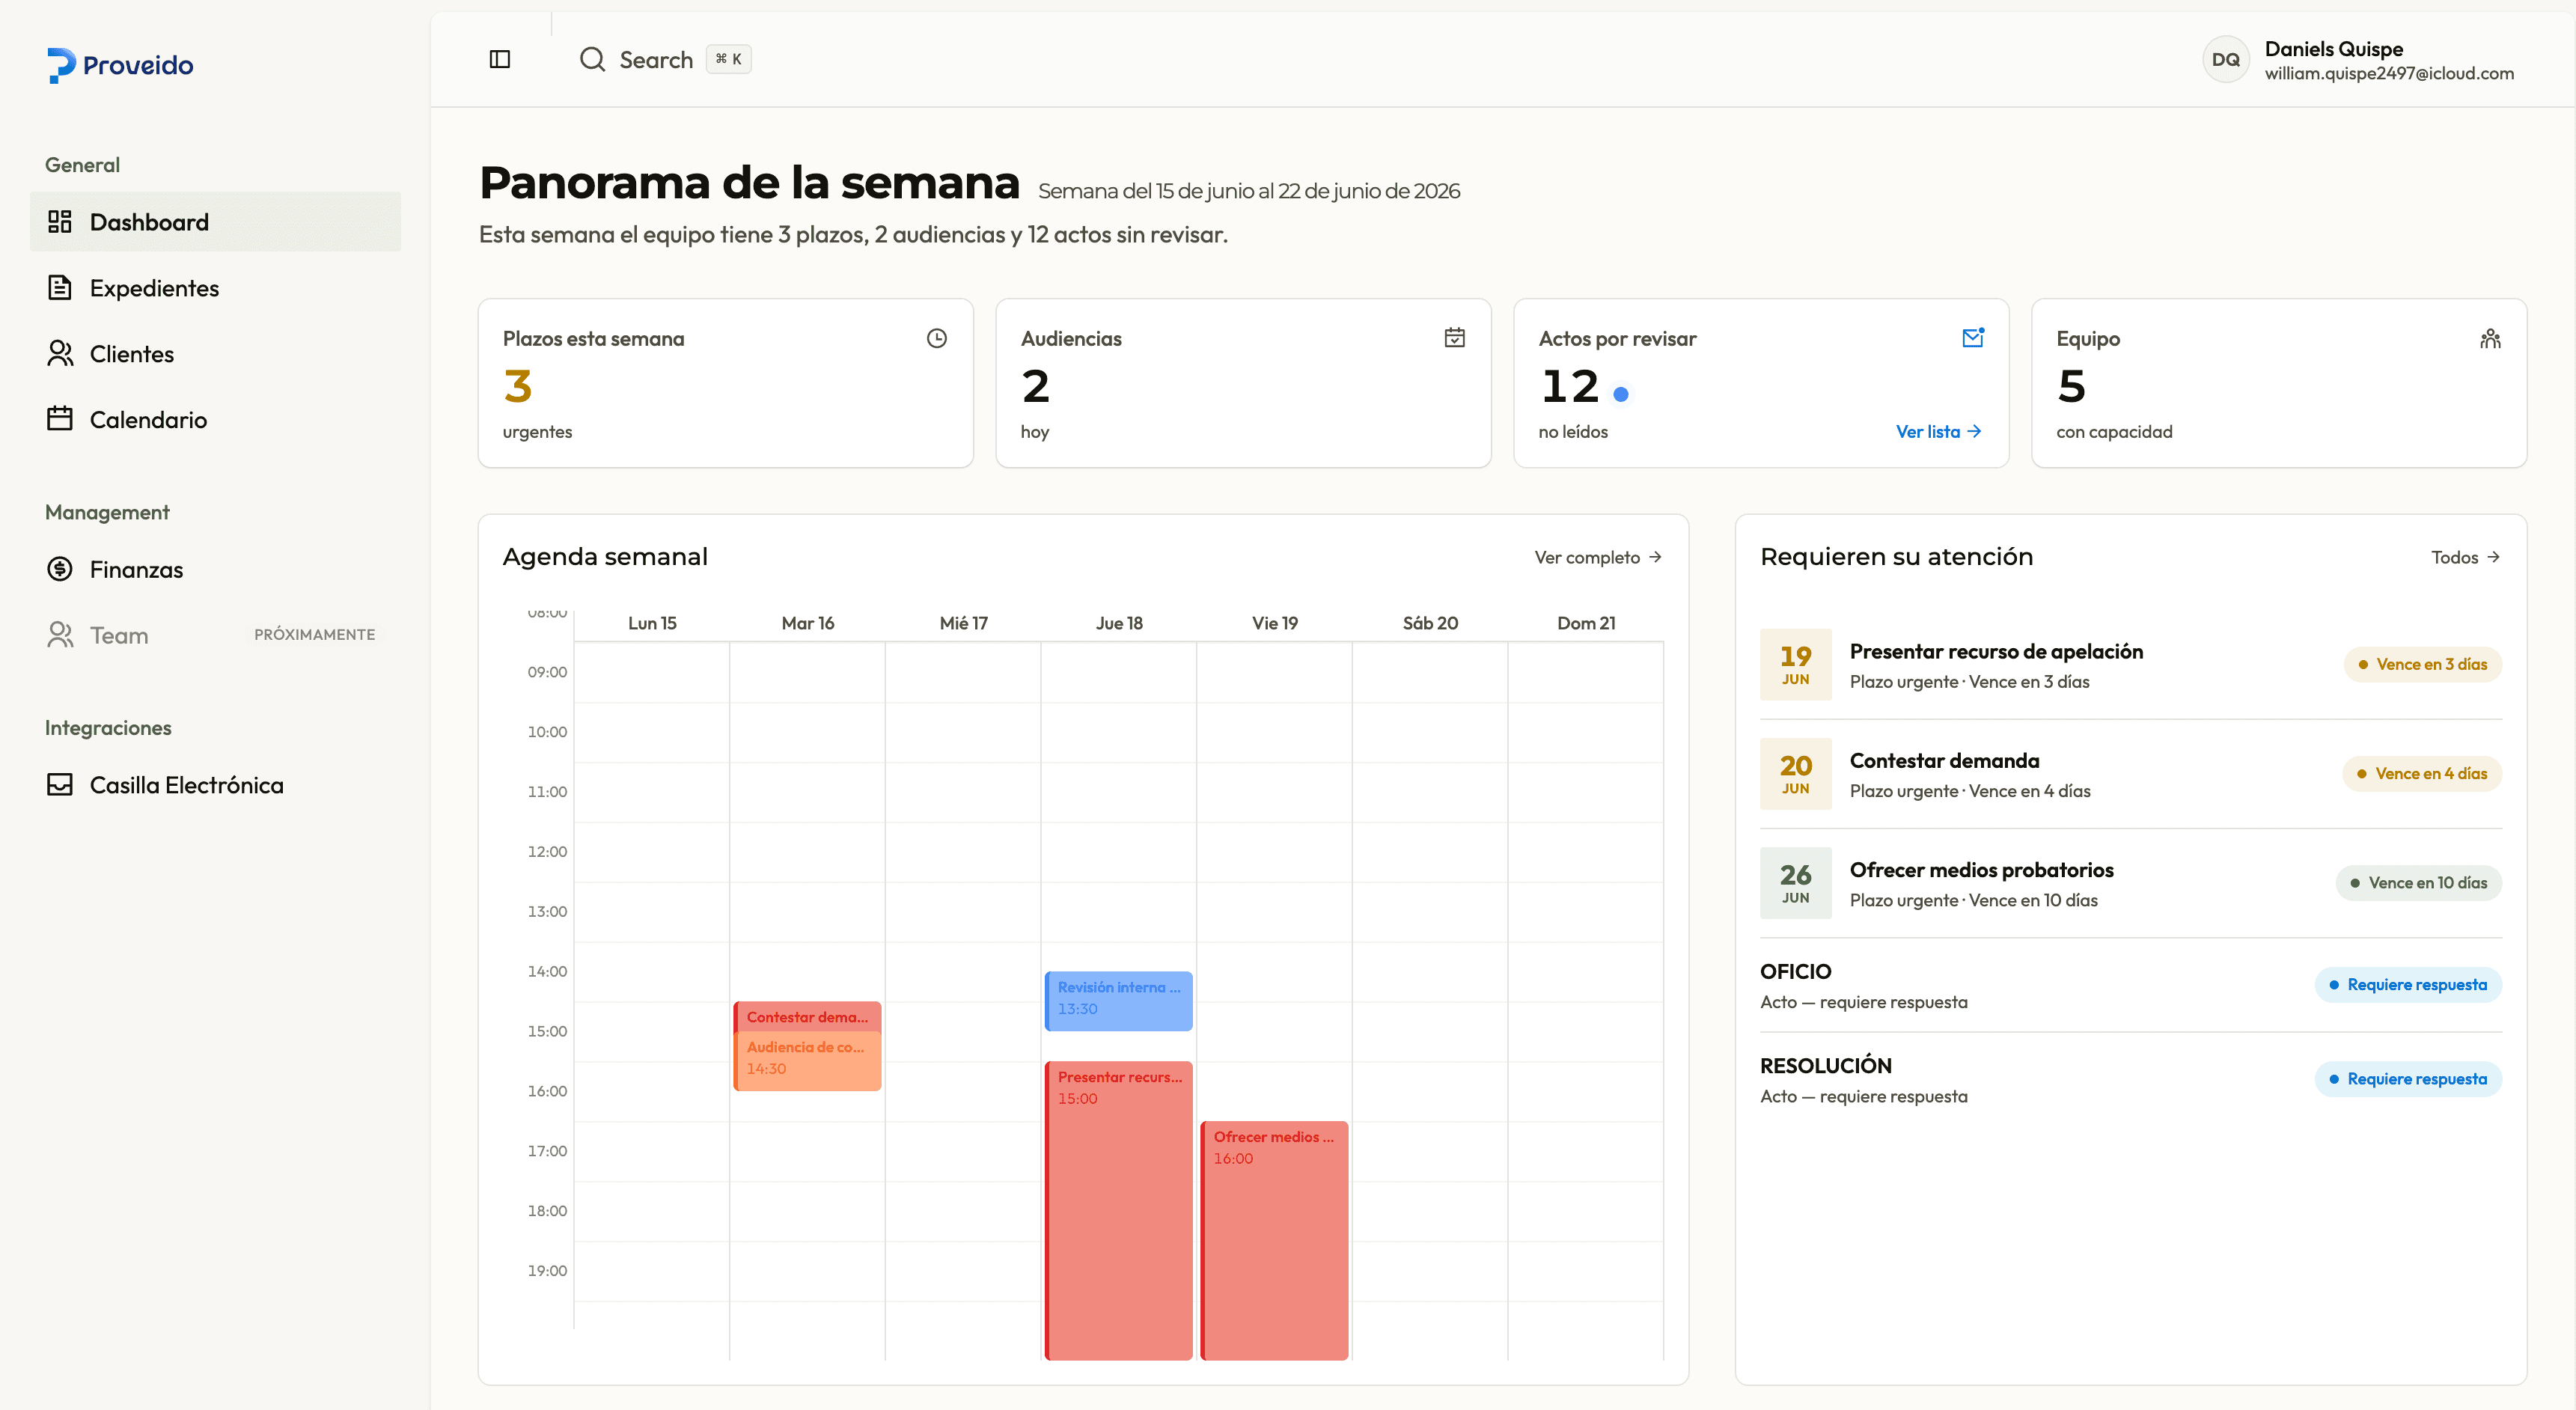Open the DQ user avatar
The image size is (2576, 1410).
[2225, 60]
